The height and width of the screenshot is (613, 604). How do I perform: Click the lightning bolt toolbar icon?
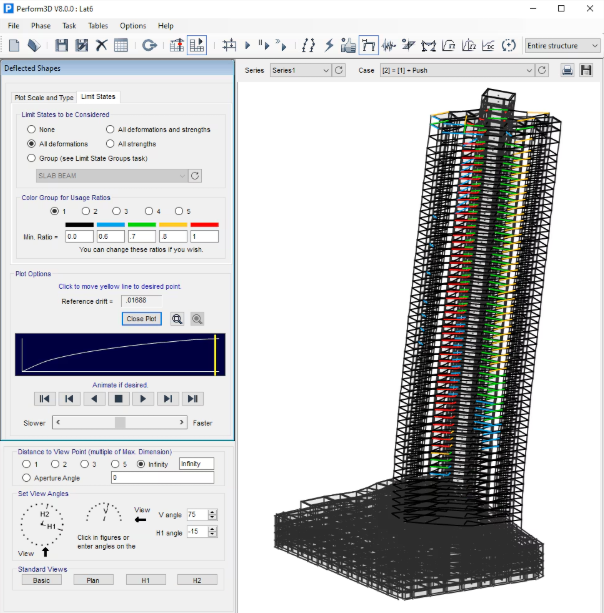pos(329,45)
